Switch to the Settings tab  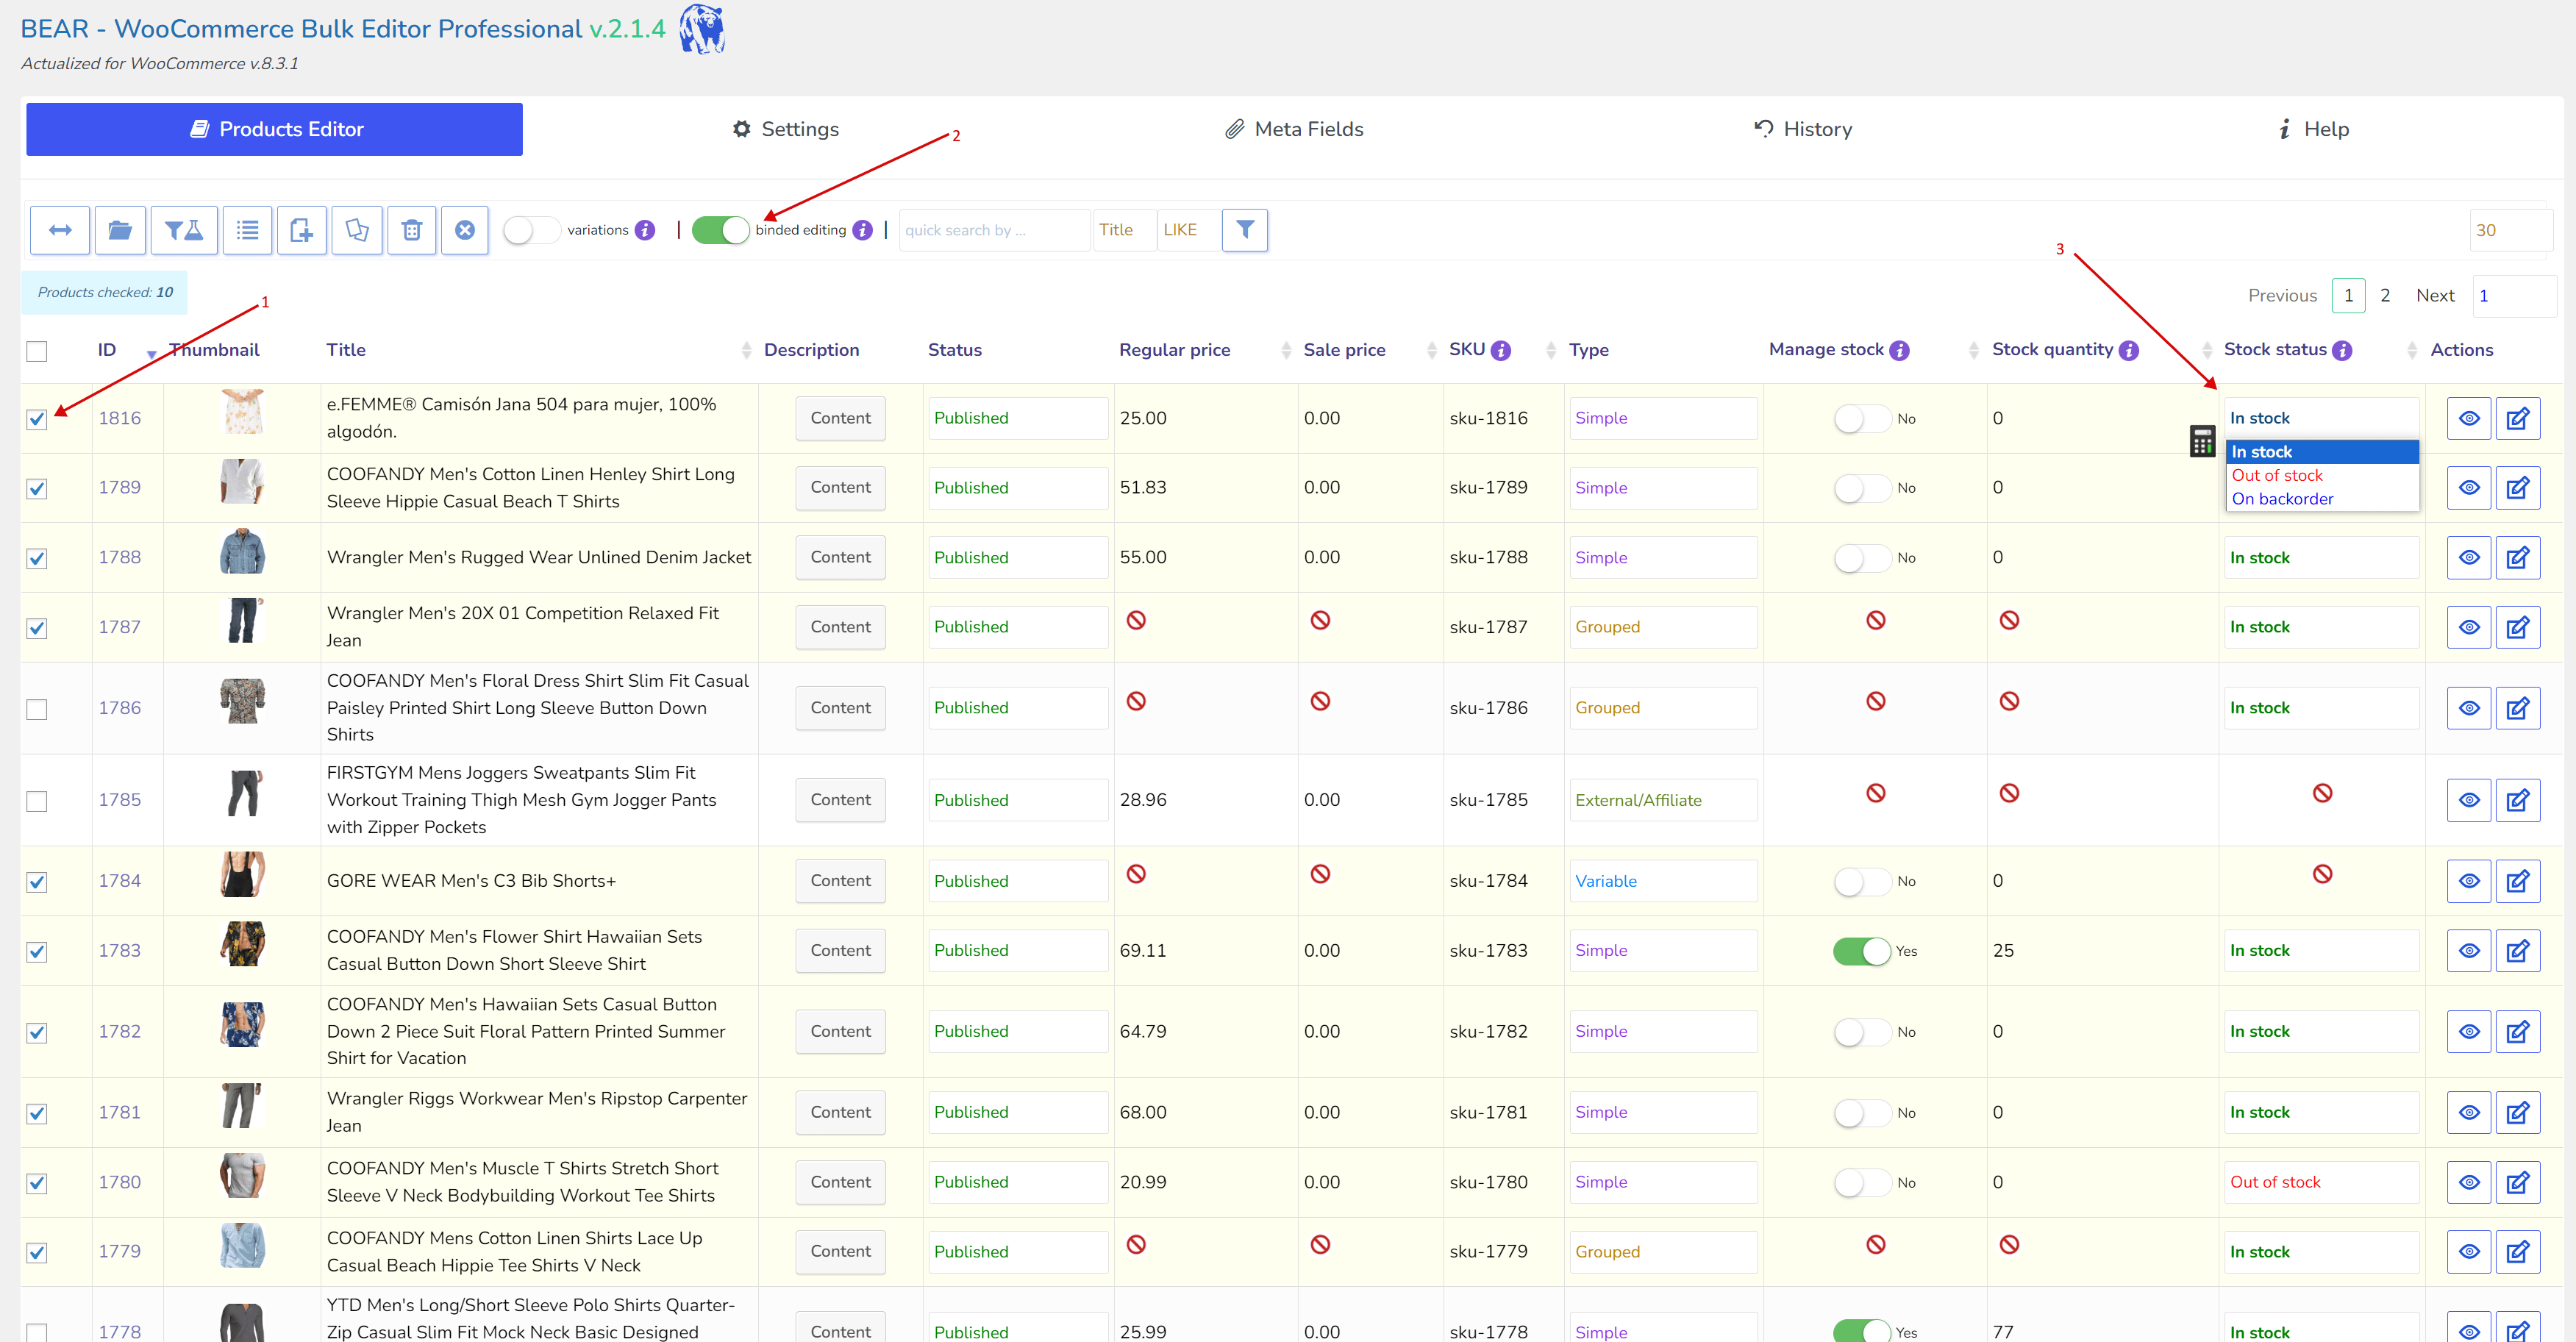click(x=786, y=130)
